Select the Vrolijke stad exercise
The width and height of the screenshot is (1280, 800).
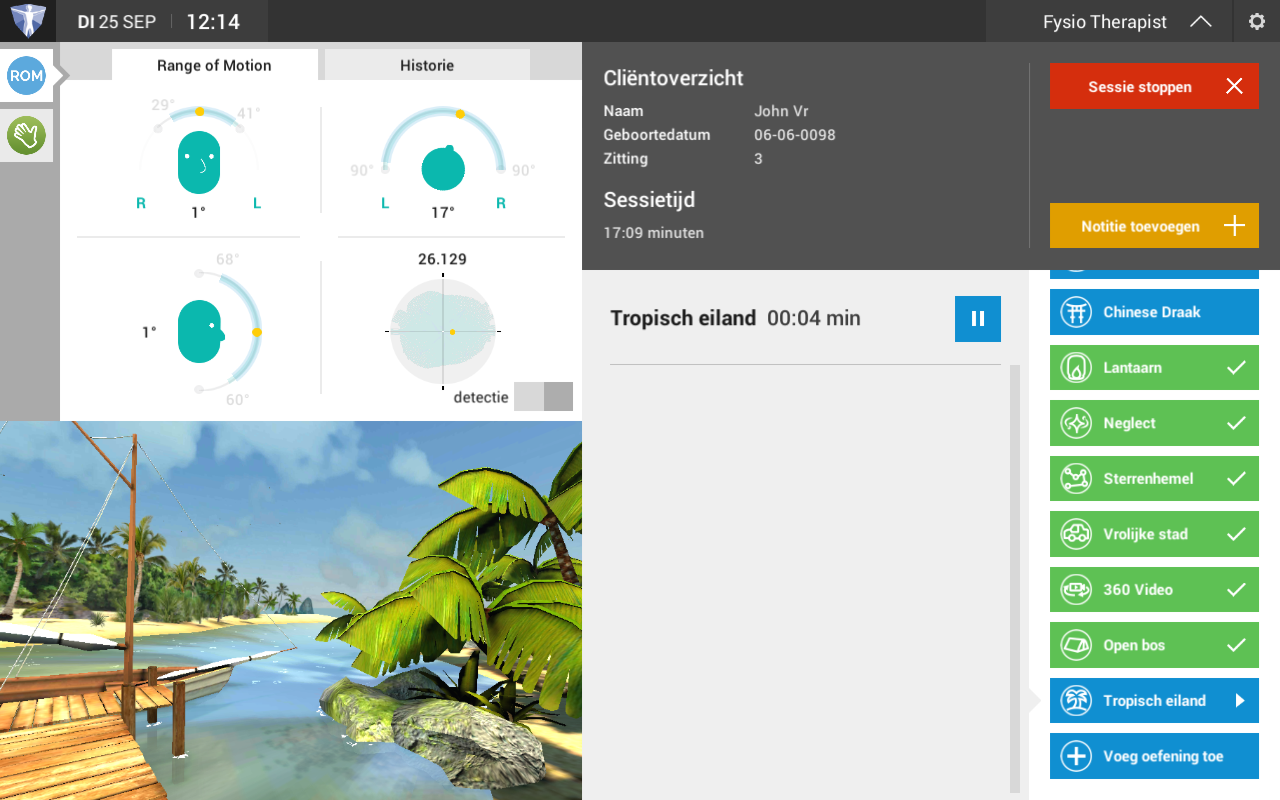point(1154,534)
